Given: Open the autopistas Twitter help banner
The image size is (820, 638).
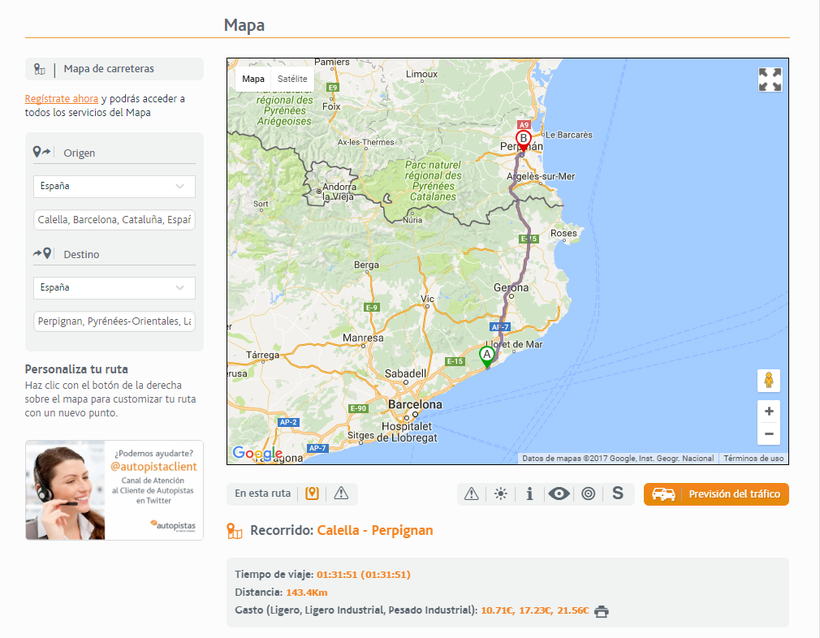Looking at the screenshot, I should [x=114, y=490].
